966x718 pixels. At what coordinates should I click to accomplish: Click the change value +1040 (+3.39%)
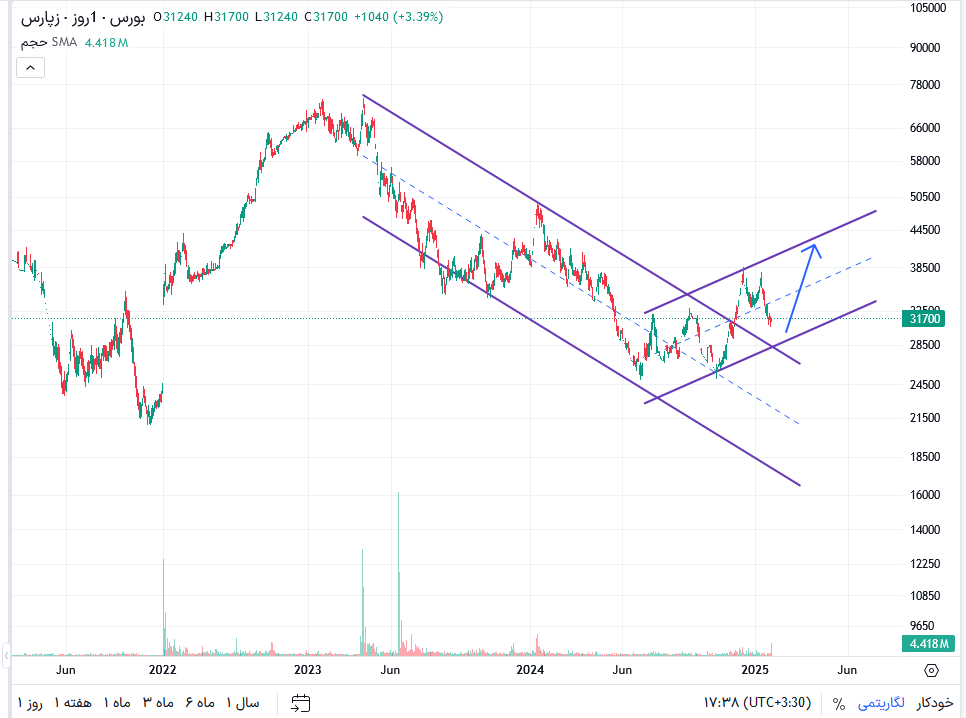(398, 17)
